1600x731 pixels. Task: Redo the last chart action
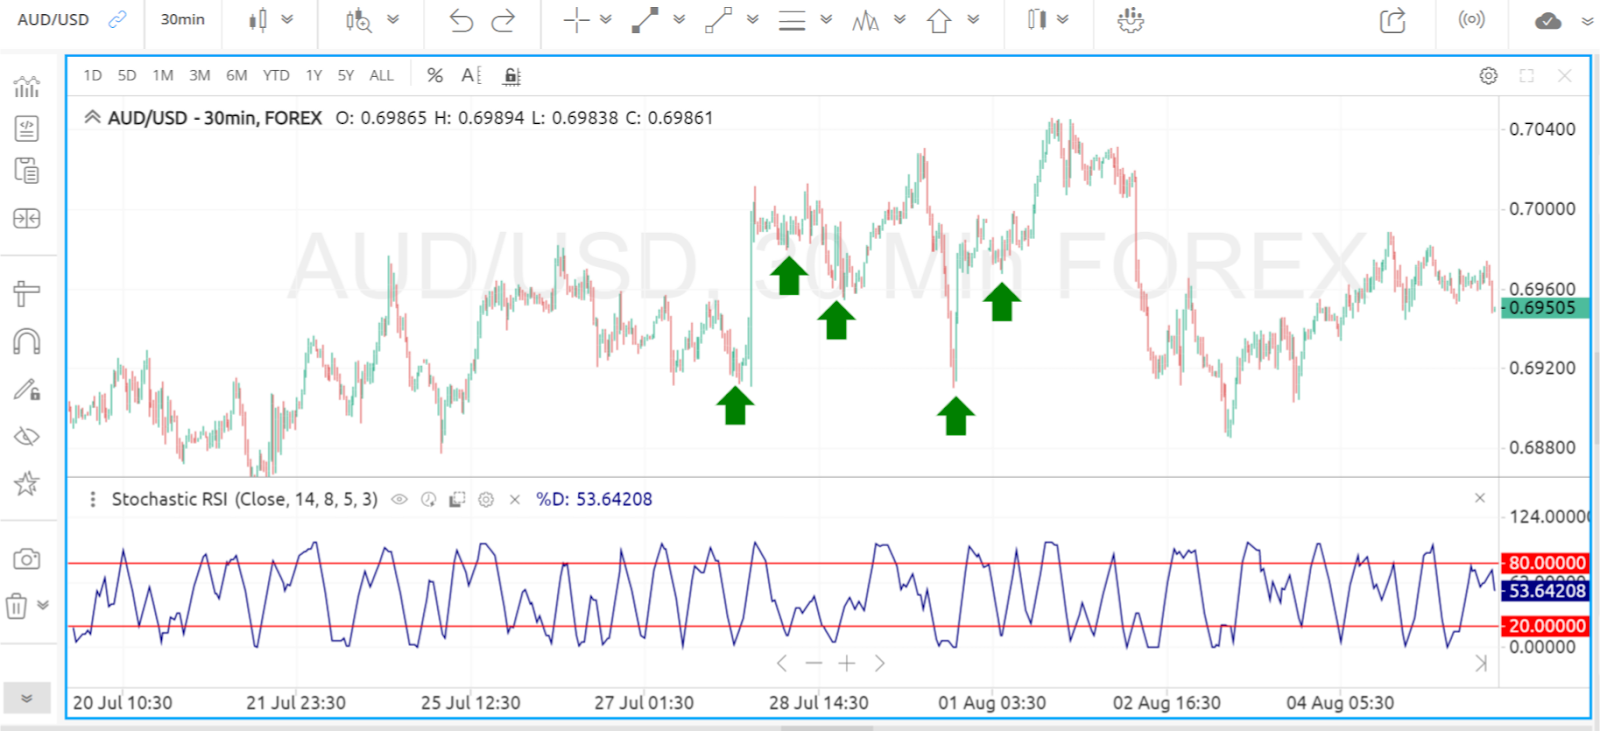(x=504, y=20)
